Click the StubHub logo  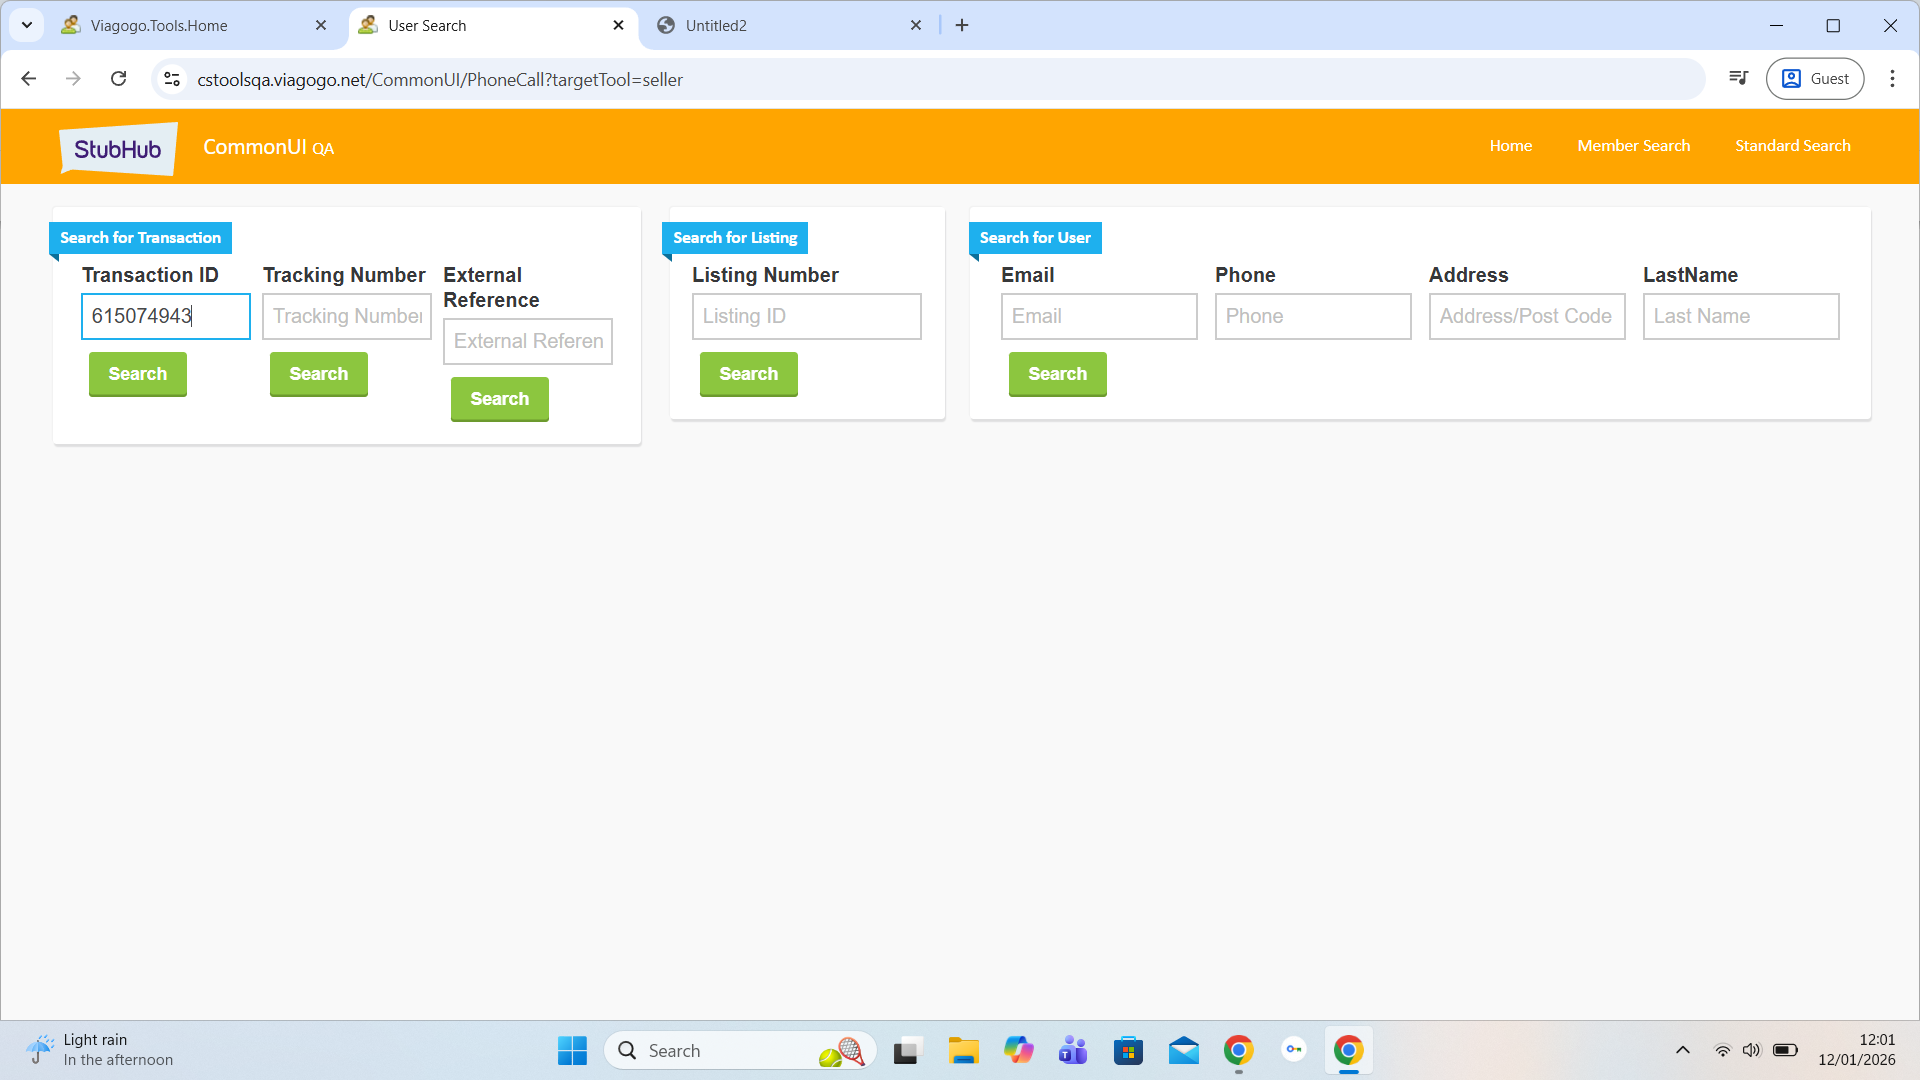pyautogui.click(x=118, y=148)
